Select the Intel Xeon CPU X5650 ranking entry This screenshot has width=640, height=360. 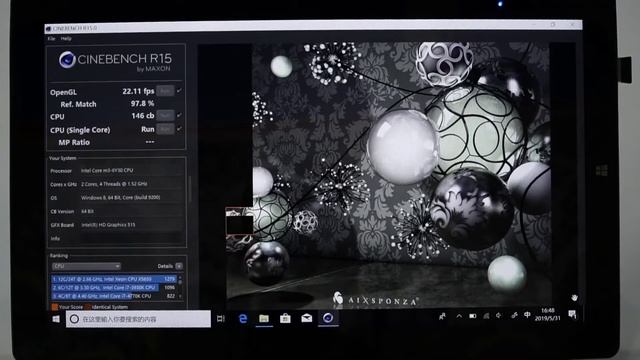(x=114, y=279)
